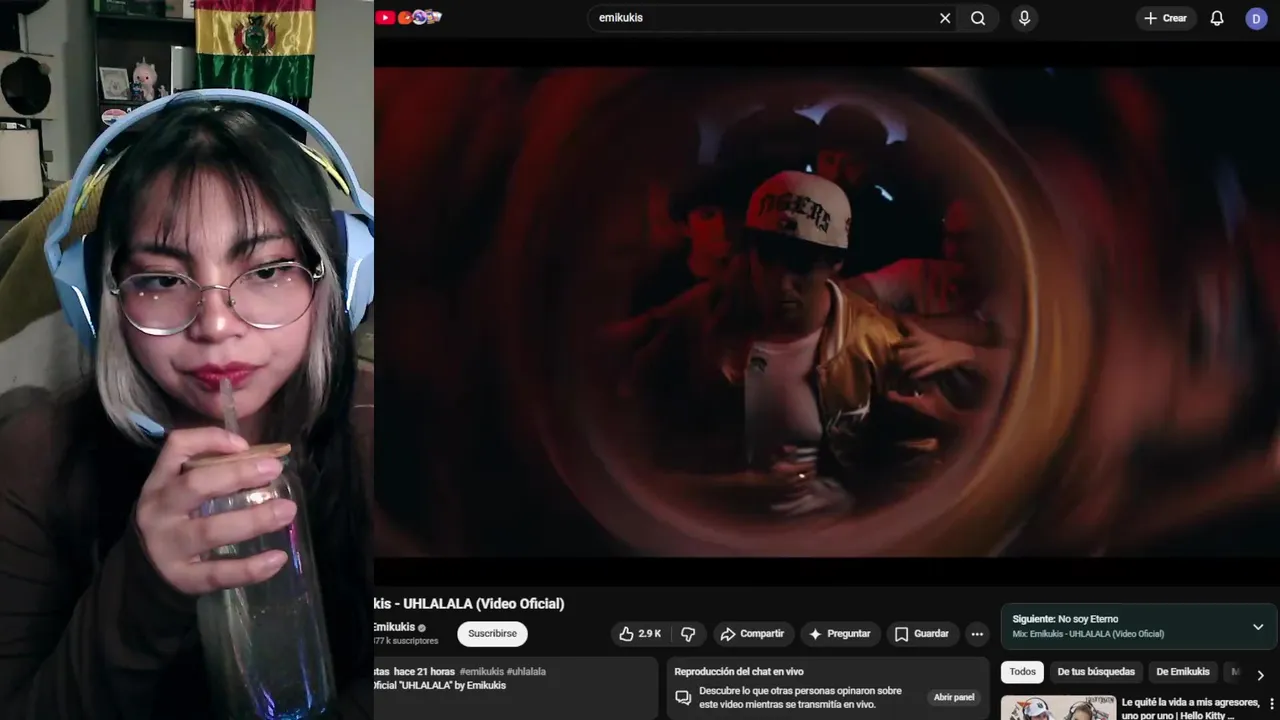1280x720 pixels.
Task: Select the Todos filter chip
Action: (1022, 672)
